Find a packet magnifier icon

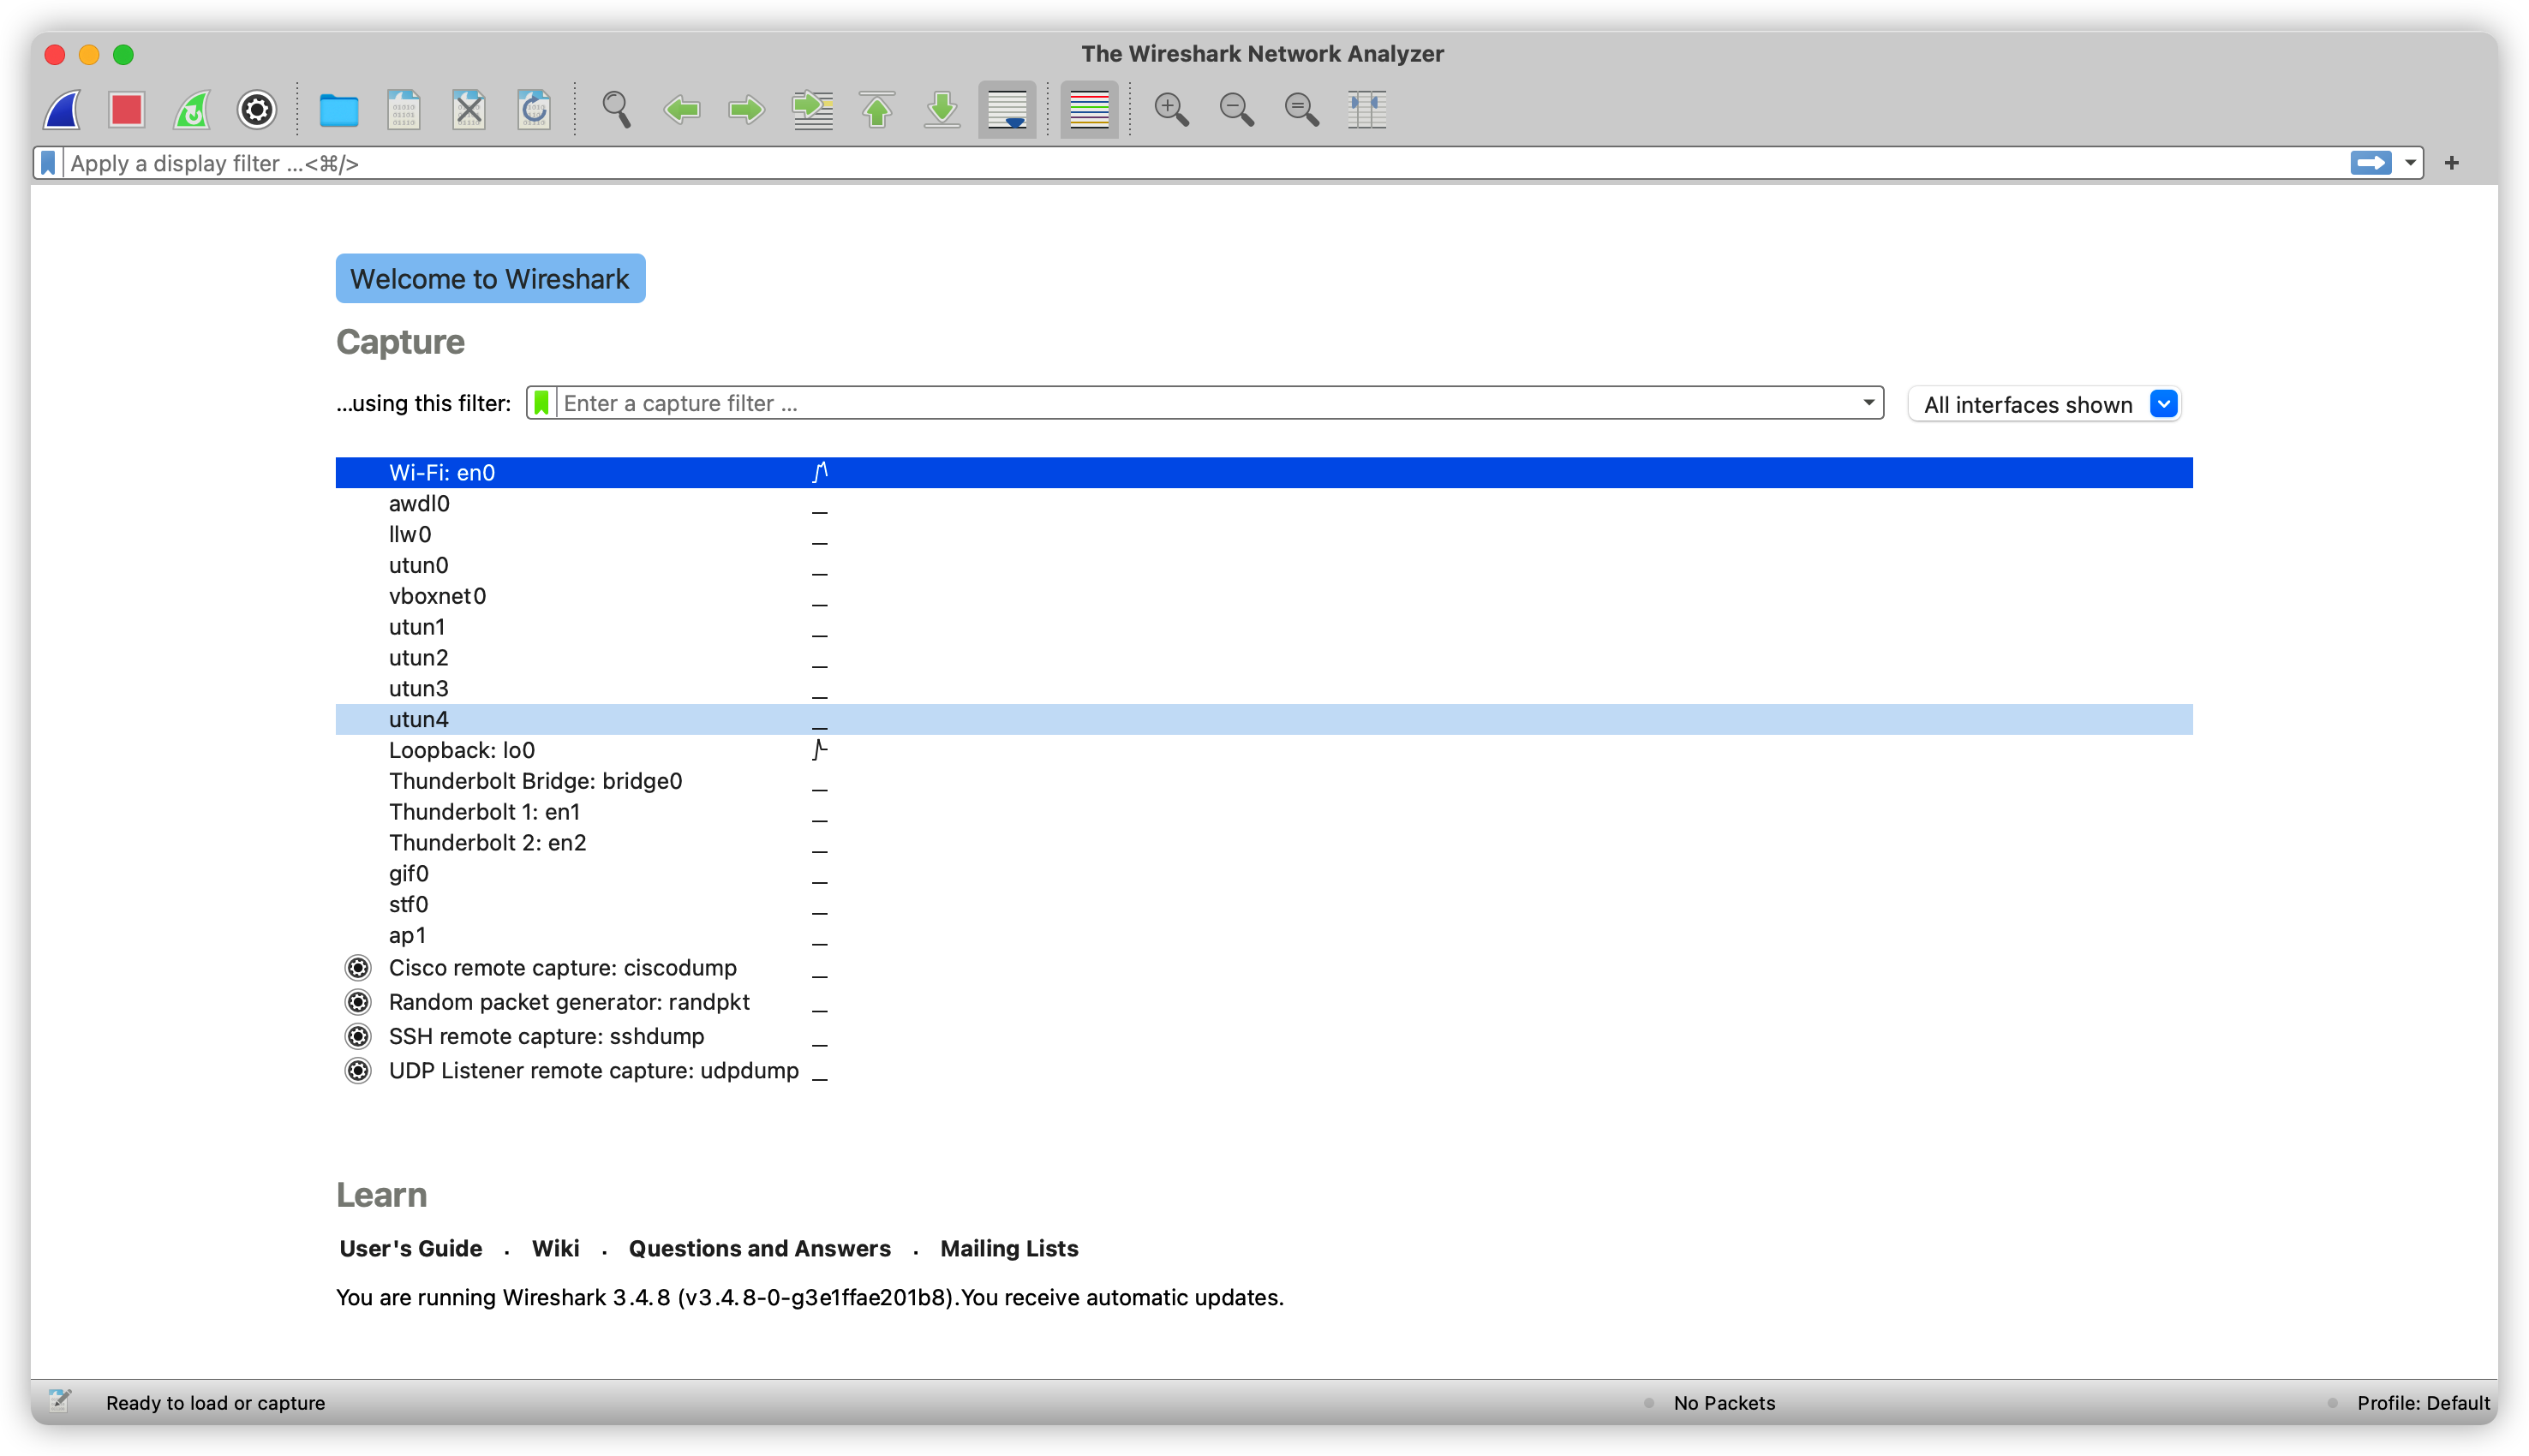point(617,109)
